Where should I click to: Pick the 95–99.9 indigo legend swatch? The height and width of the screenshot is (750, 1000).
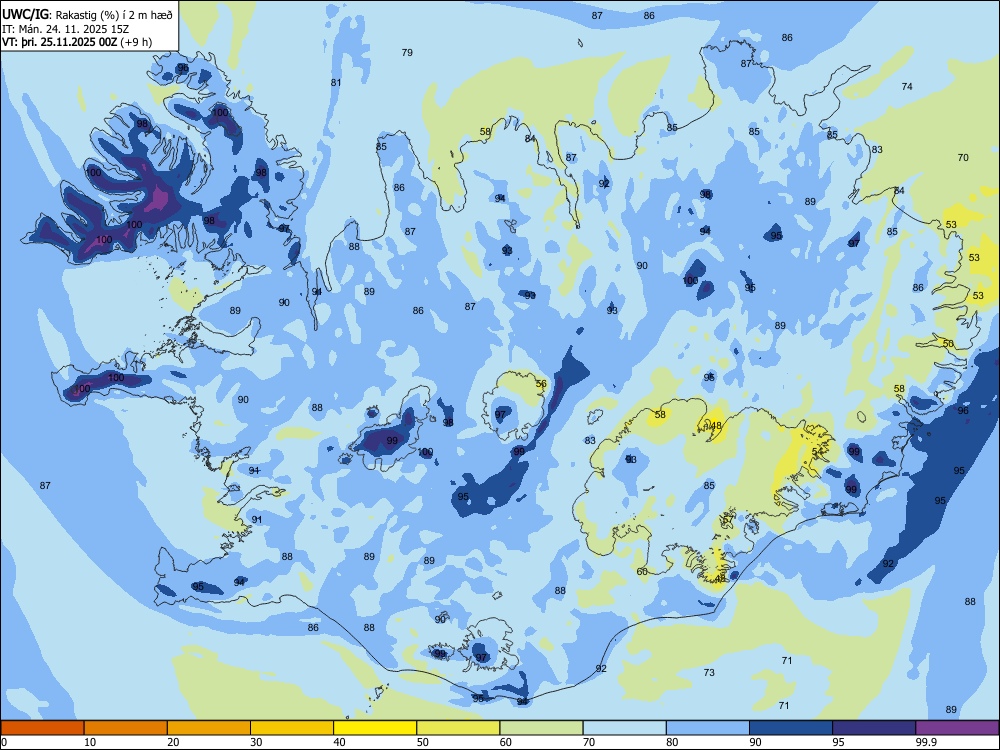874,728
